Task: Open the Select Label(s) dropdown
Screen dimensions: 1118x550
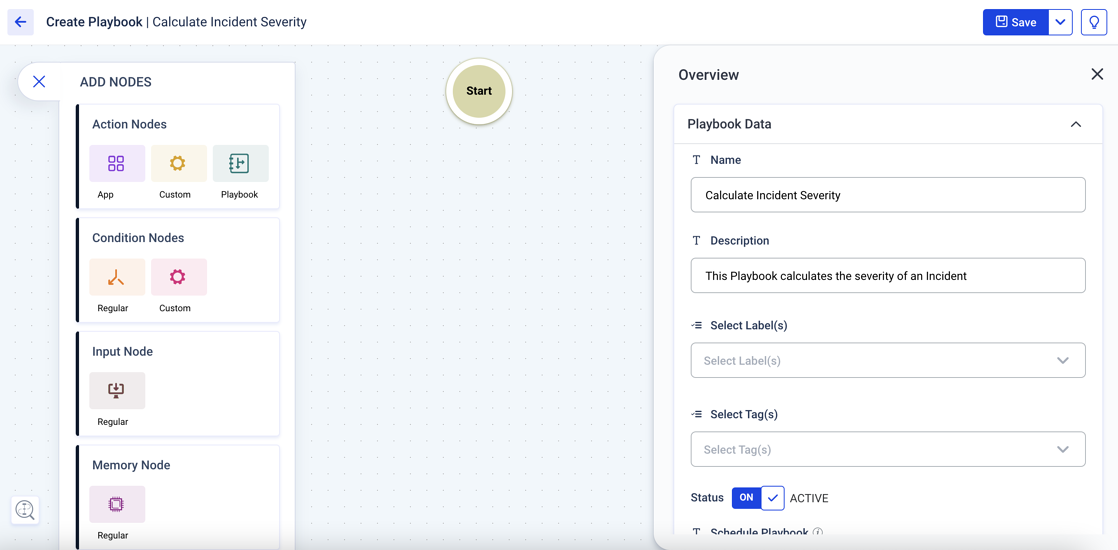Action: (887, 361)
